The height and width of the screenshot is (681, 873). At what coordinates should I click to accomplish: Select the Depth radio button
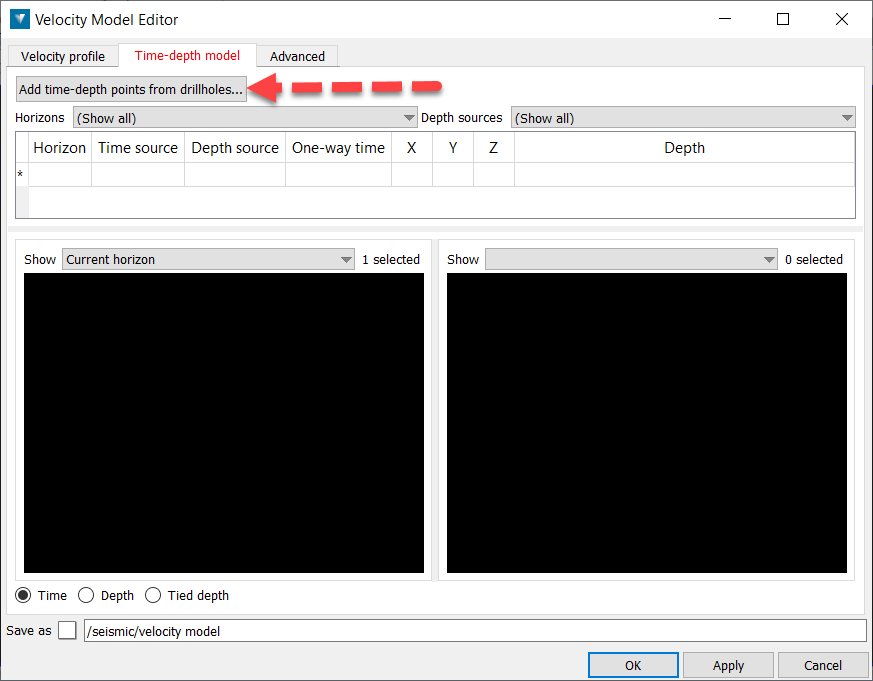pos(86,595)
